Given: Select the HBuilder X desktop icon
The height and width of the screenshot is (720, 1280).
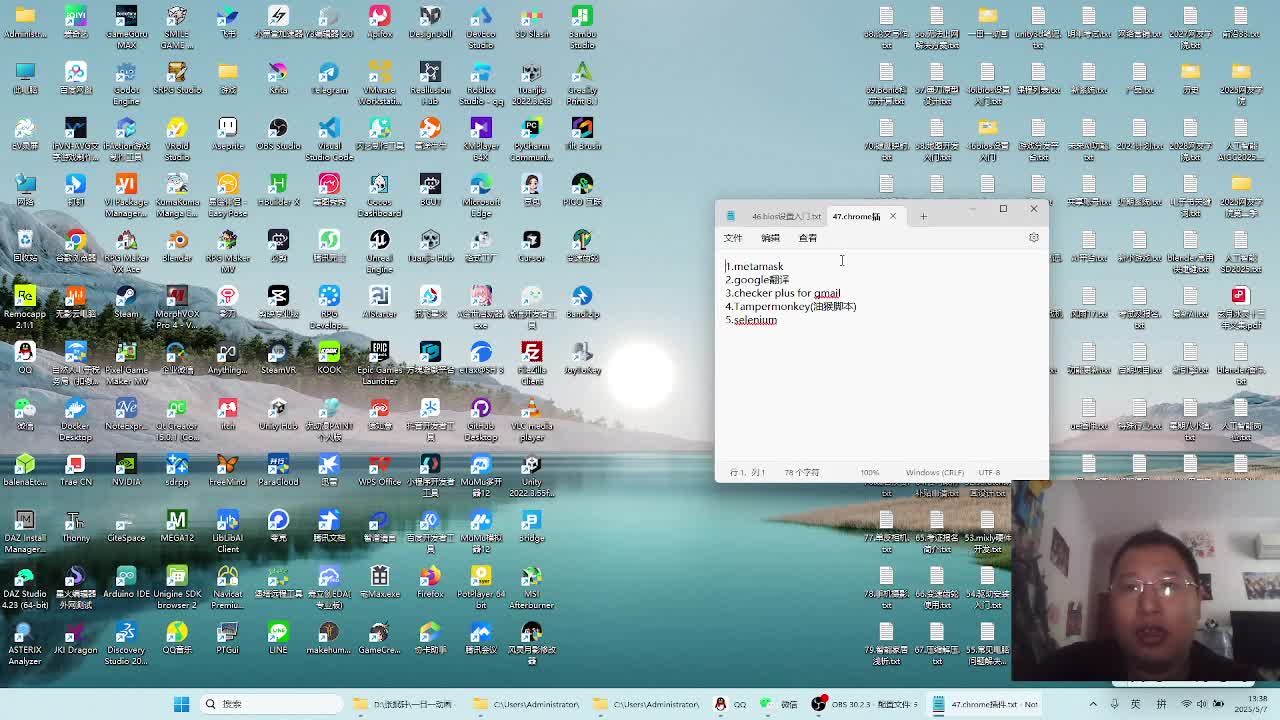Looking at the screenshot, I should (x=278, y=191).
